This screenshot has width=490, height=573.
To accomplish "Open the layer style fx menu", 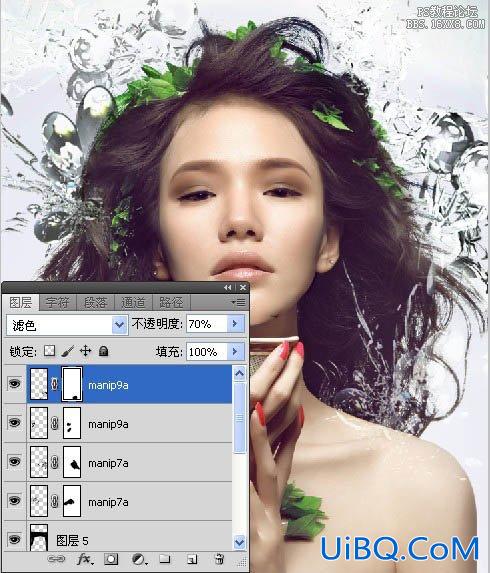I will (x=85, y=559).
